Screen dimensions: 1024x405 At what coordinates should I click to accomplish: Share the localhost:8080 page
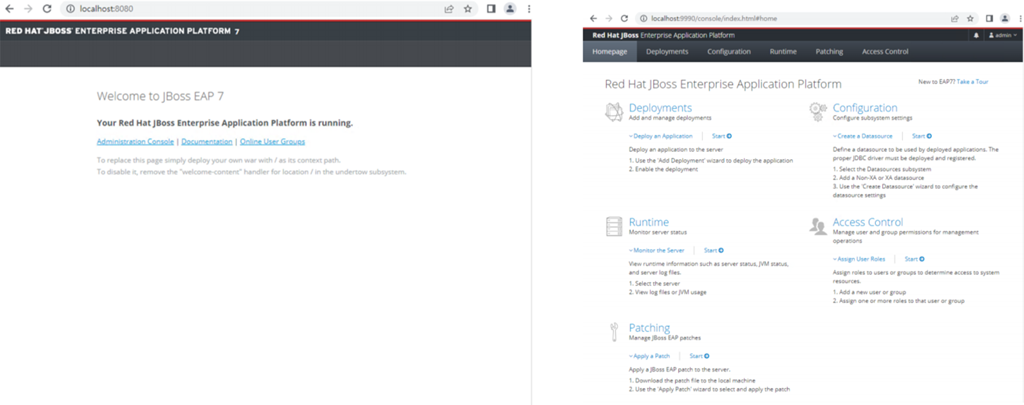point(449,9)
